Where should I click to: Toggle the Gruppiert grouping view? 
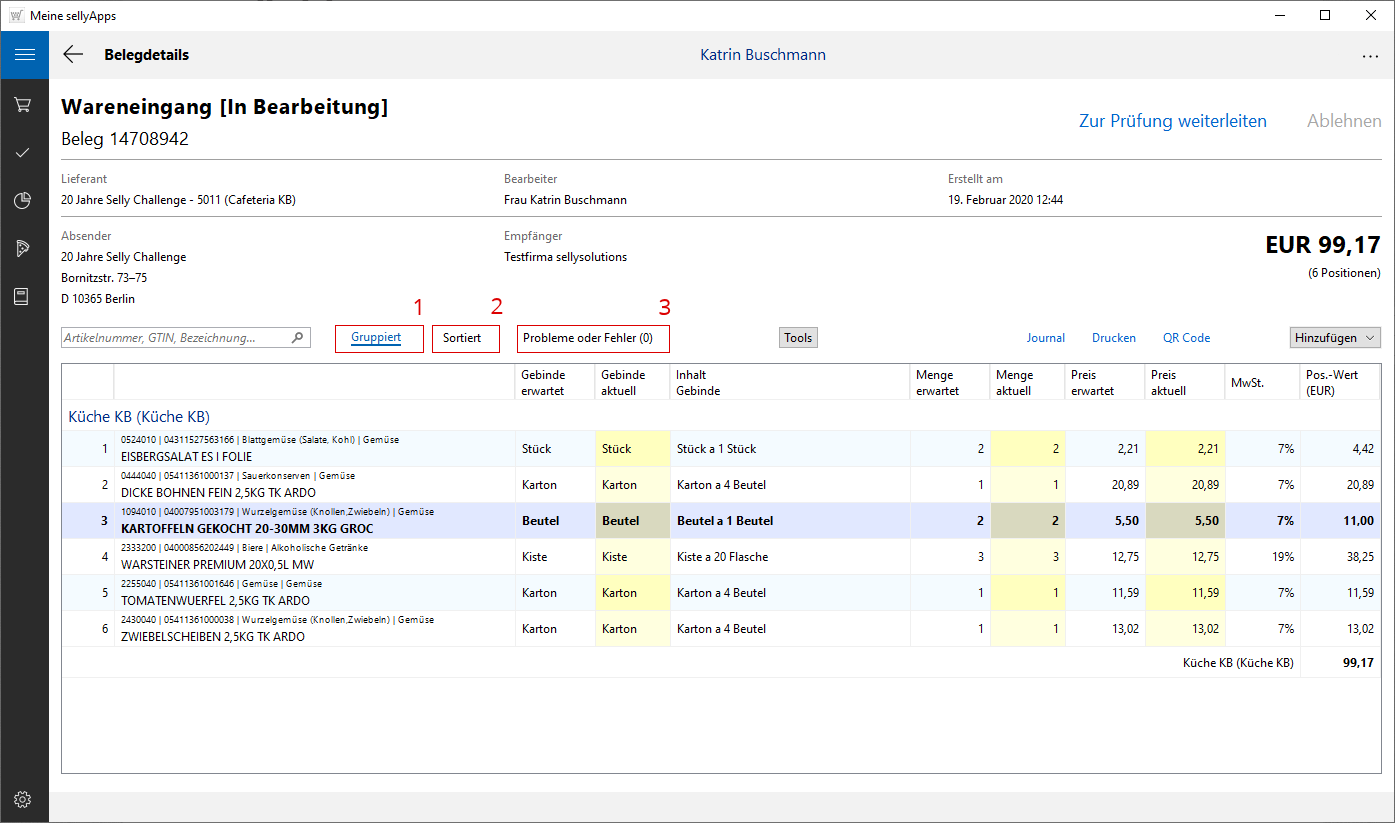(376, 338)
